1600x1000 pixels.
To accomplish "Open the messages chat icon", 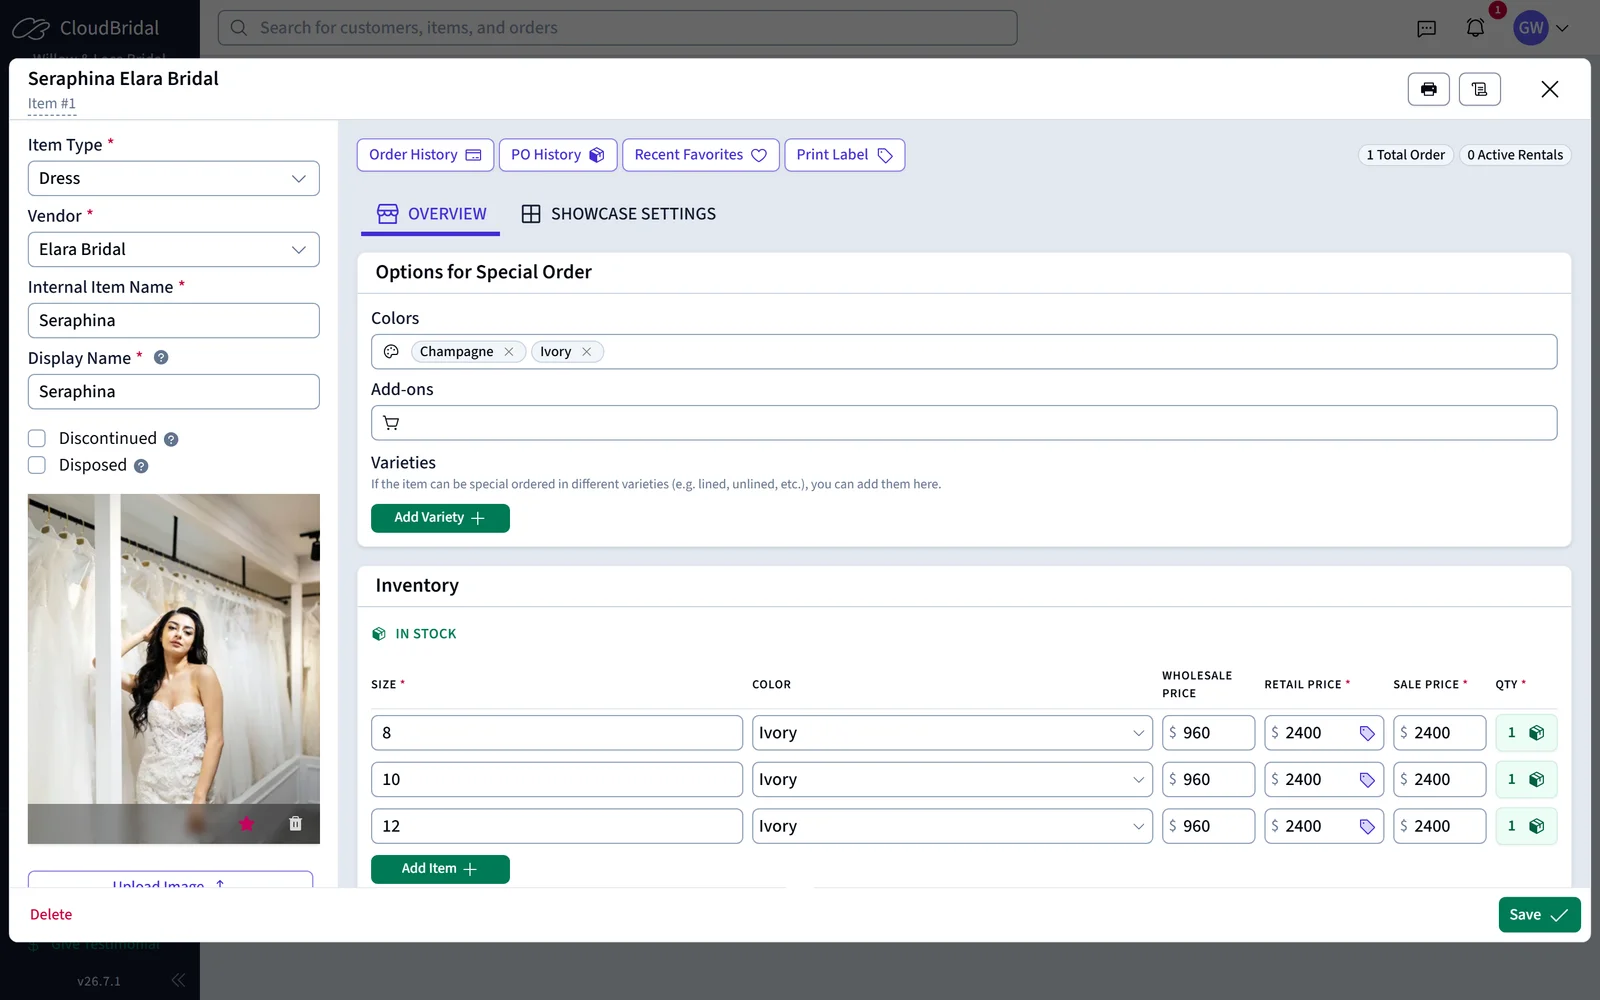I will coord(1427,28).
